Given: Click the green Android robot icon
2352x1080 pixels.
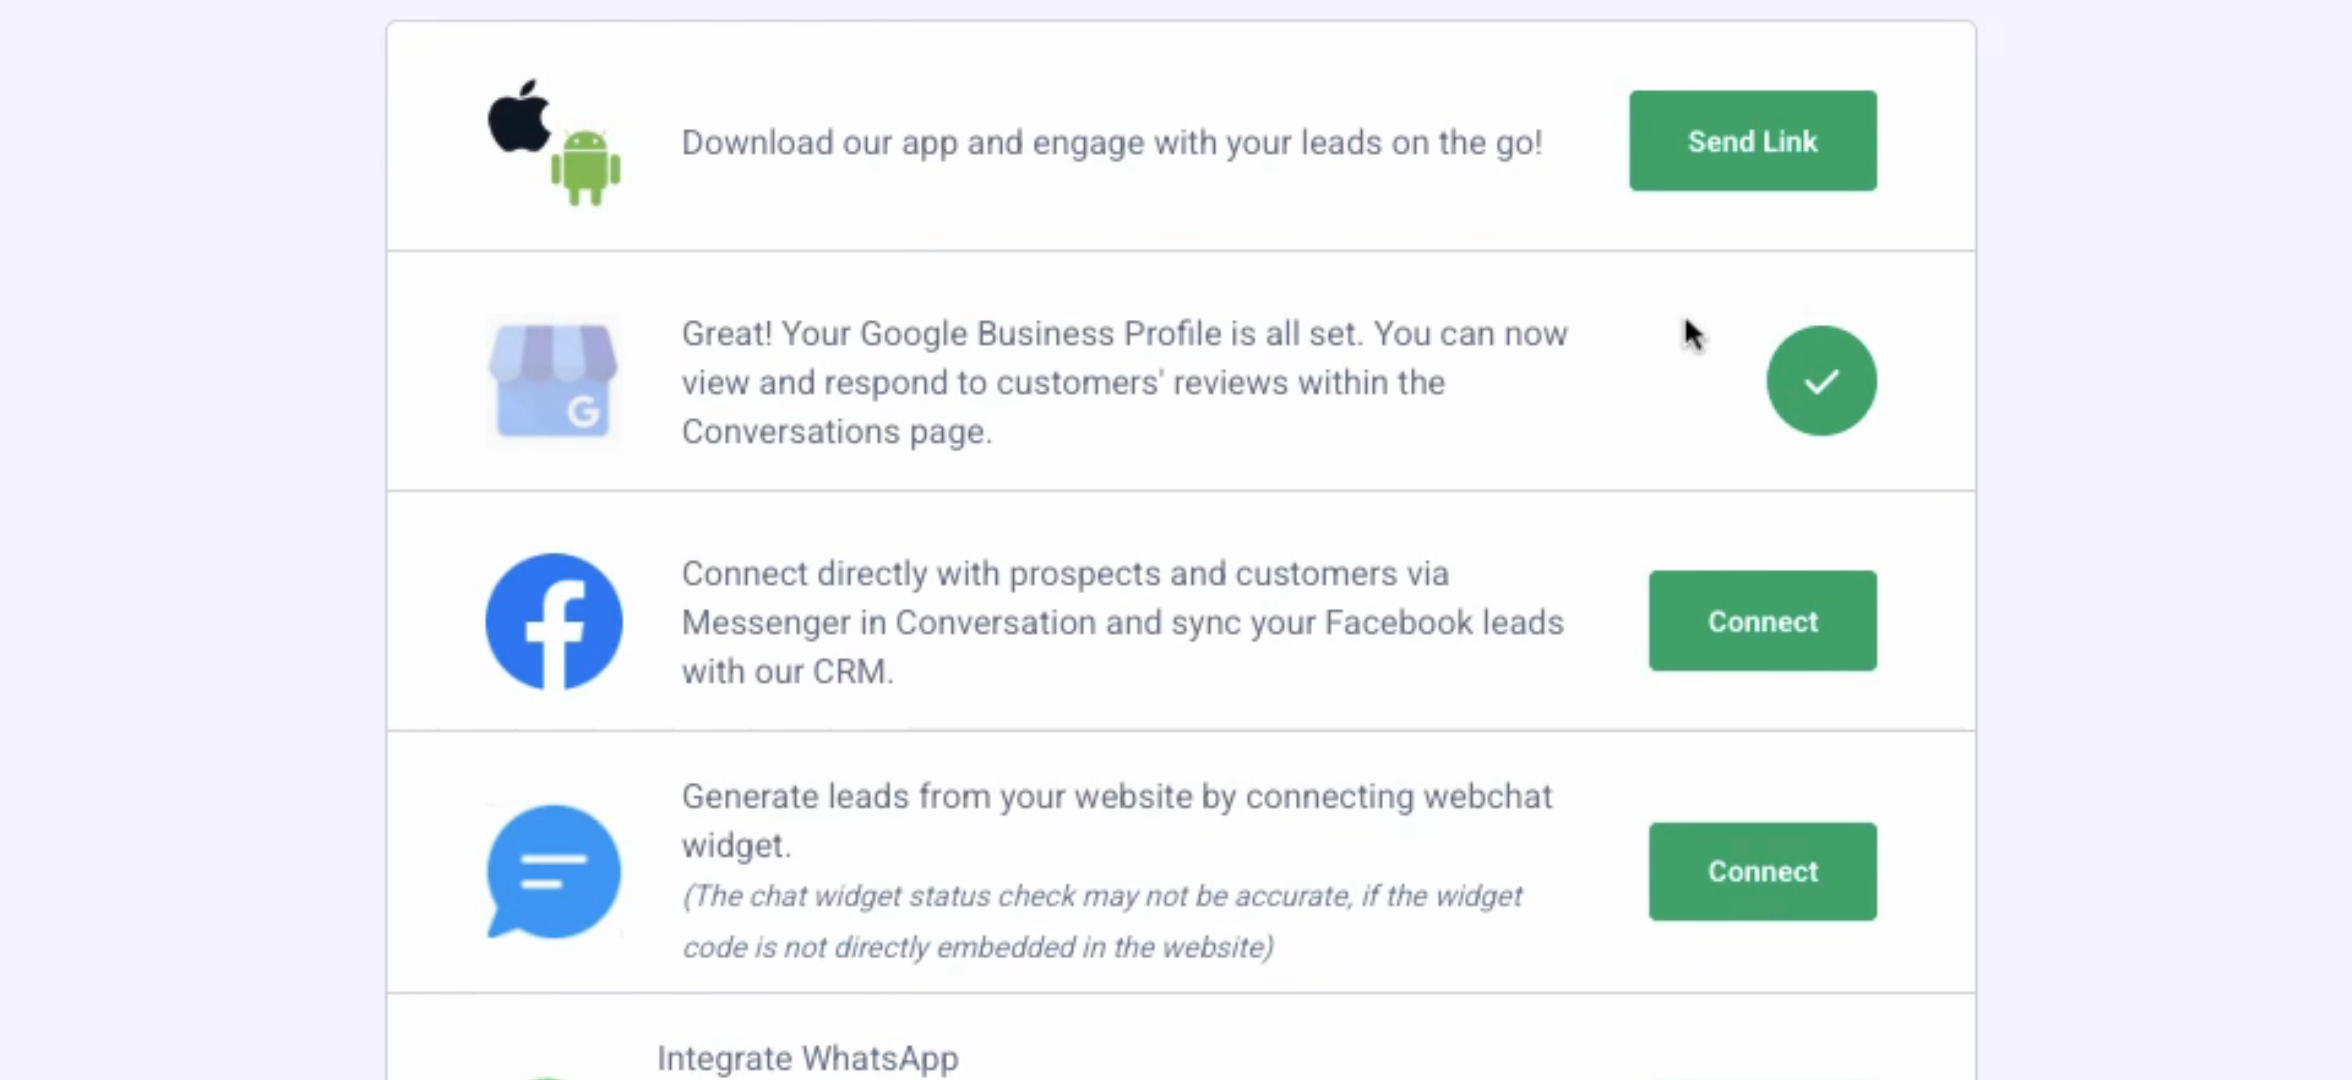Looking at the screenshot, I should (x=586, y=168).
